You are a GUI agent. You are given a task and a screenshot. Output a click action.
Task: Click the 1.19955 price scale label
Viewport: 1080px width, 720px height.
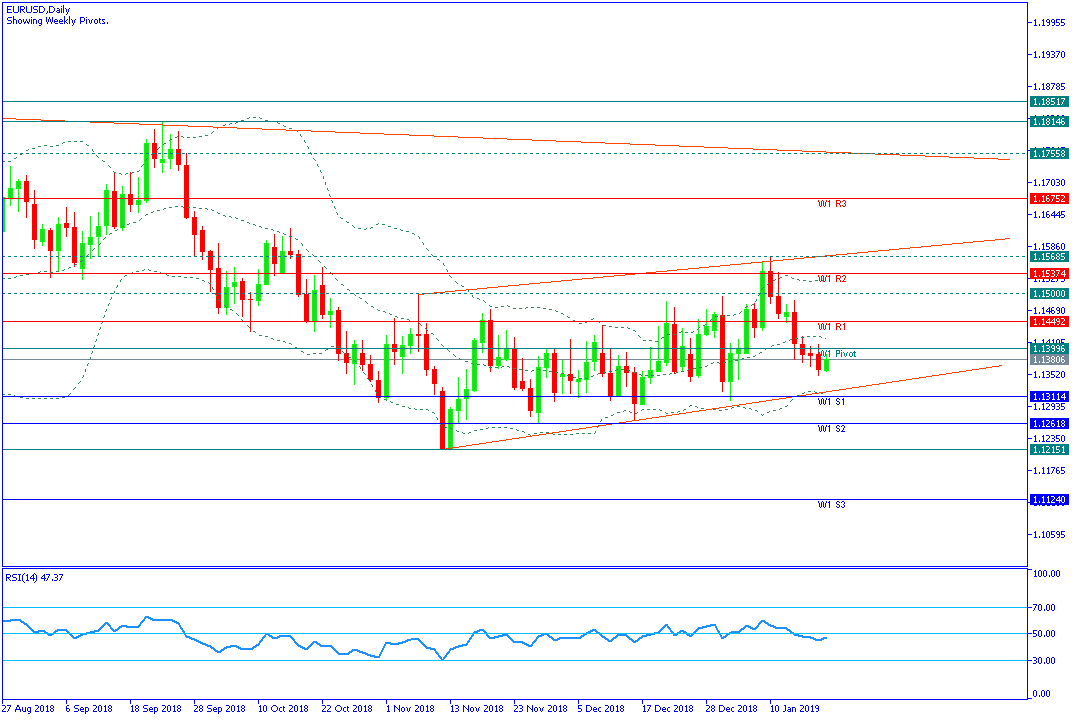click(x=1049, y=23)
